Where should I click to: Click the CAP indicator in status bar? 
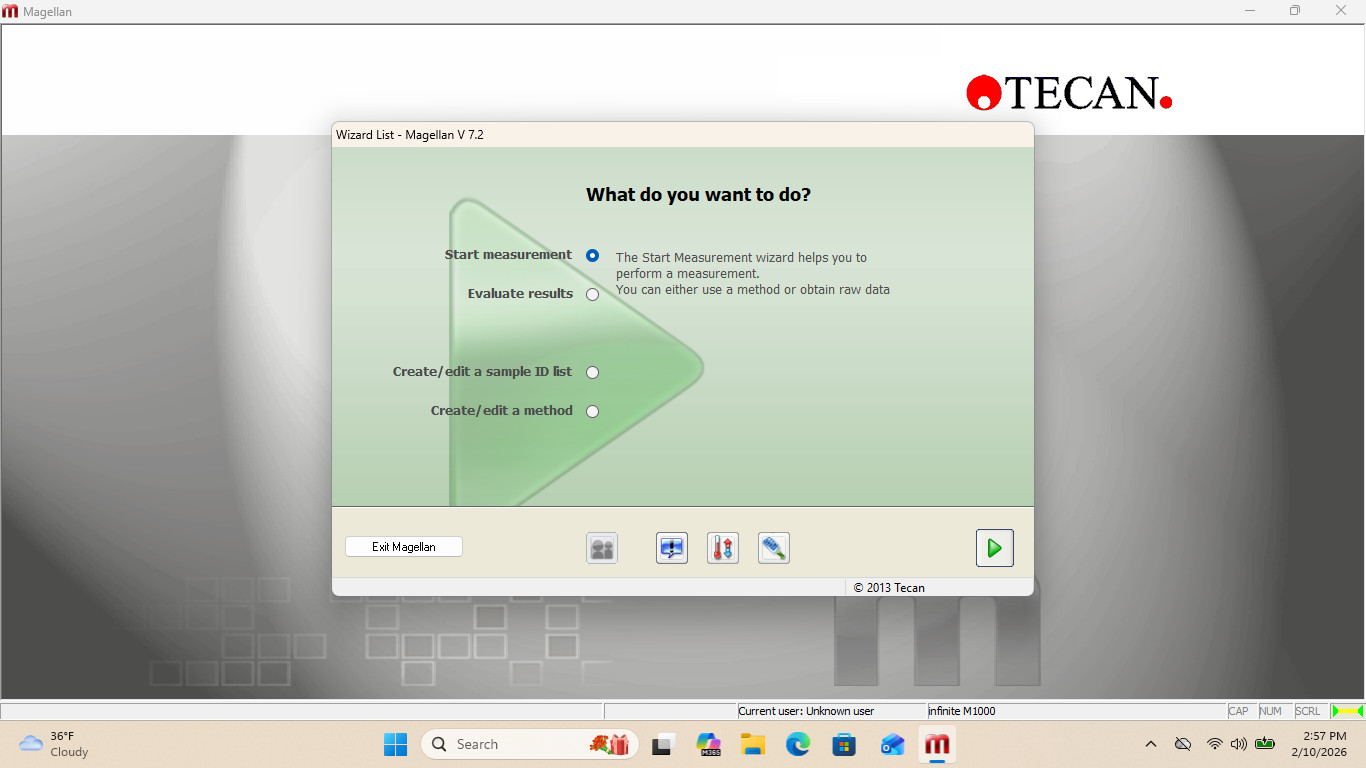tap(1239, 711)
